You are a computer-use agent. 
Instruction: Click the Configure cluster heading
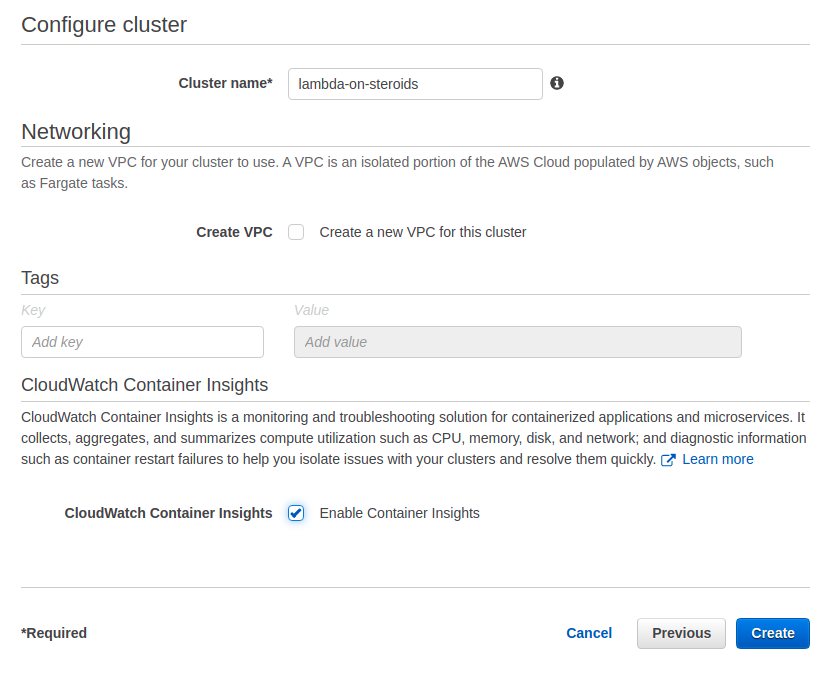click(x=104, y=25)
